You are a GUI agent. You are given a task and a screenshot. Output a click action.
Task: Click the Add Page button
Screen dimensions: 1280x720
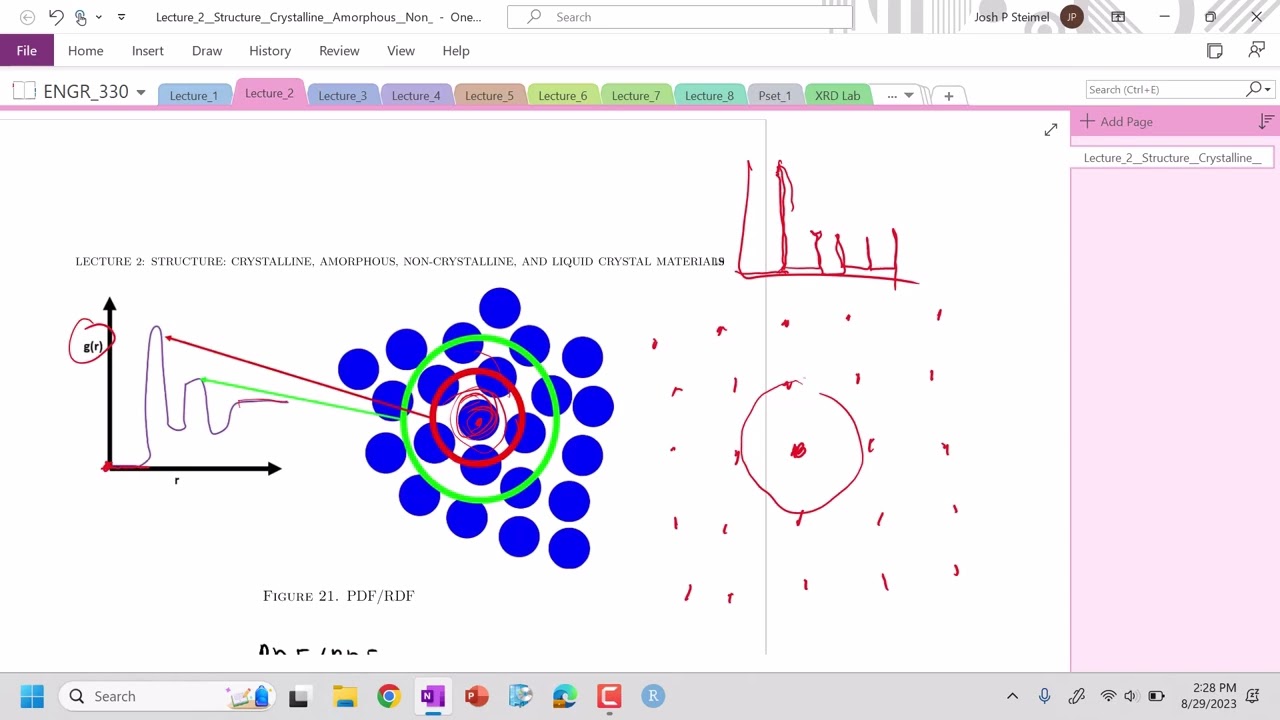click(x=1117, y=122)
